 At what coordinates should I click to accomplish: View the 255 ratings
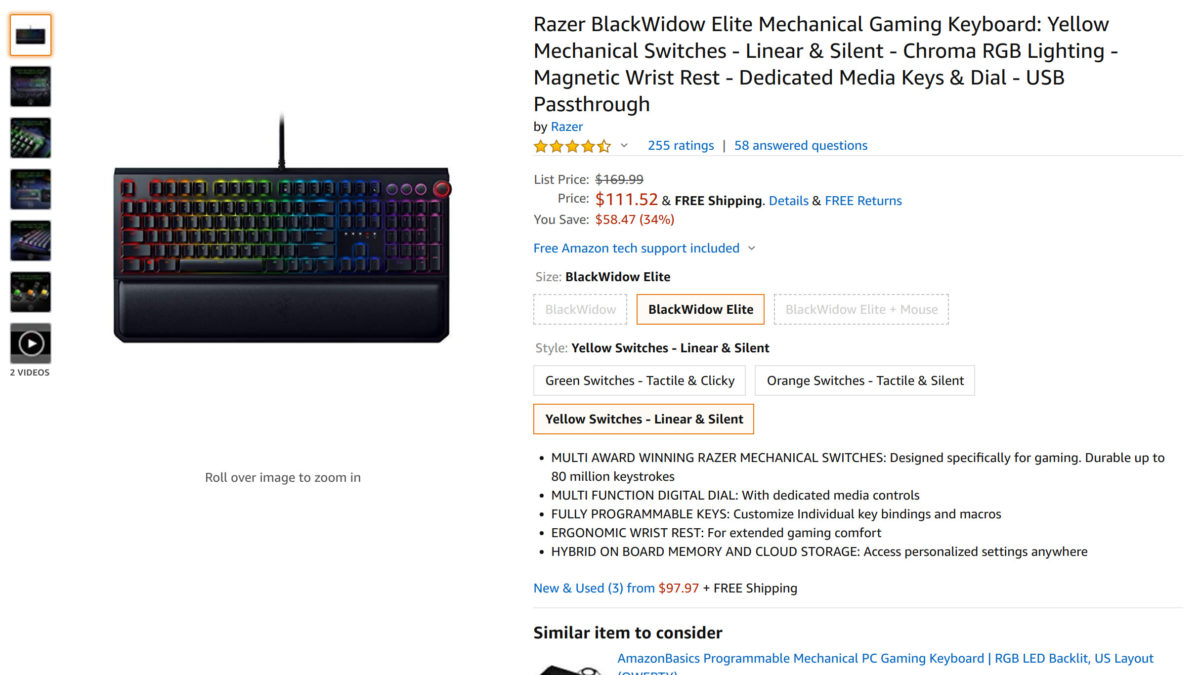point(680,145)
